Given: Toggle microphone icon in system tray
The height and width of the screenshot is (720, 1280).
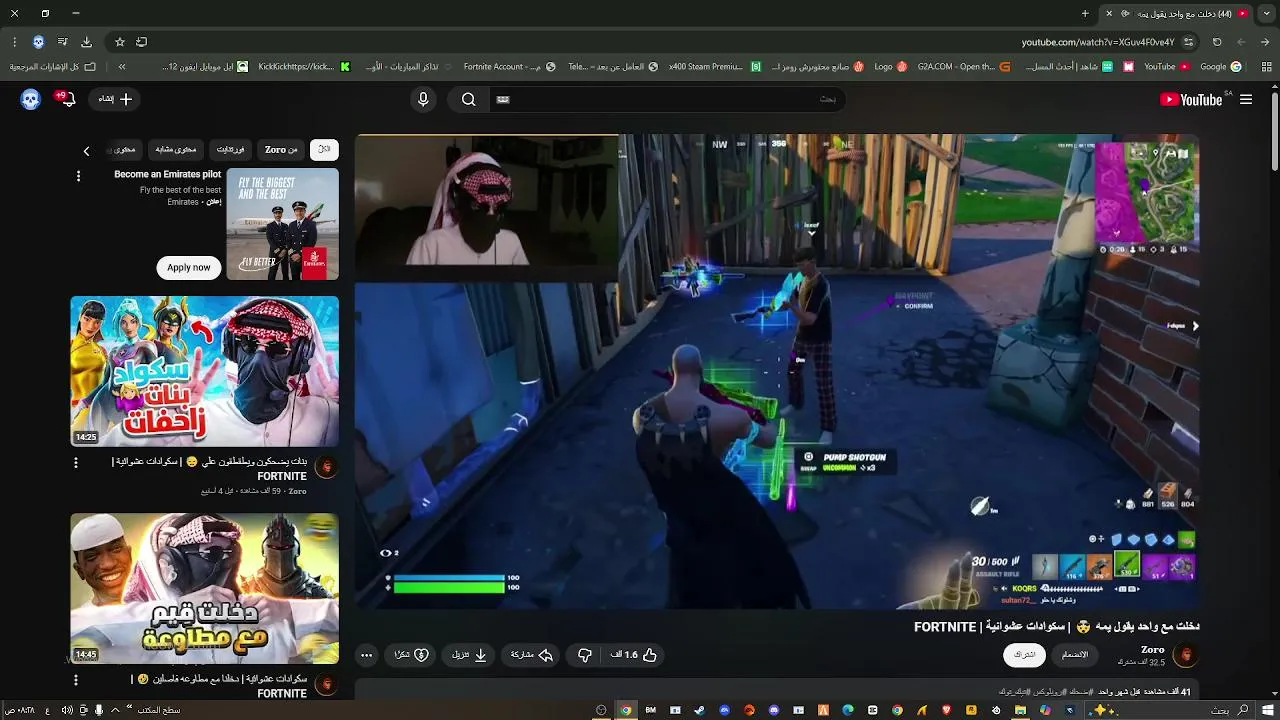Looking at the screenshot, I should click(x=99, y=710).
